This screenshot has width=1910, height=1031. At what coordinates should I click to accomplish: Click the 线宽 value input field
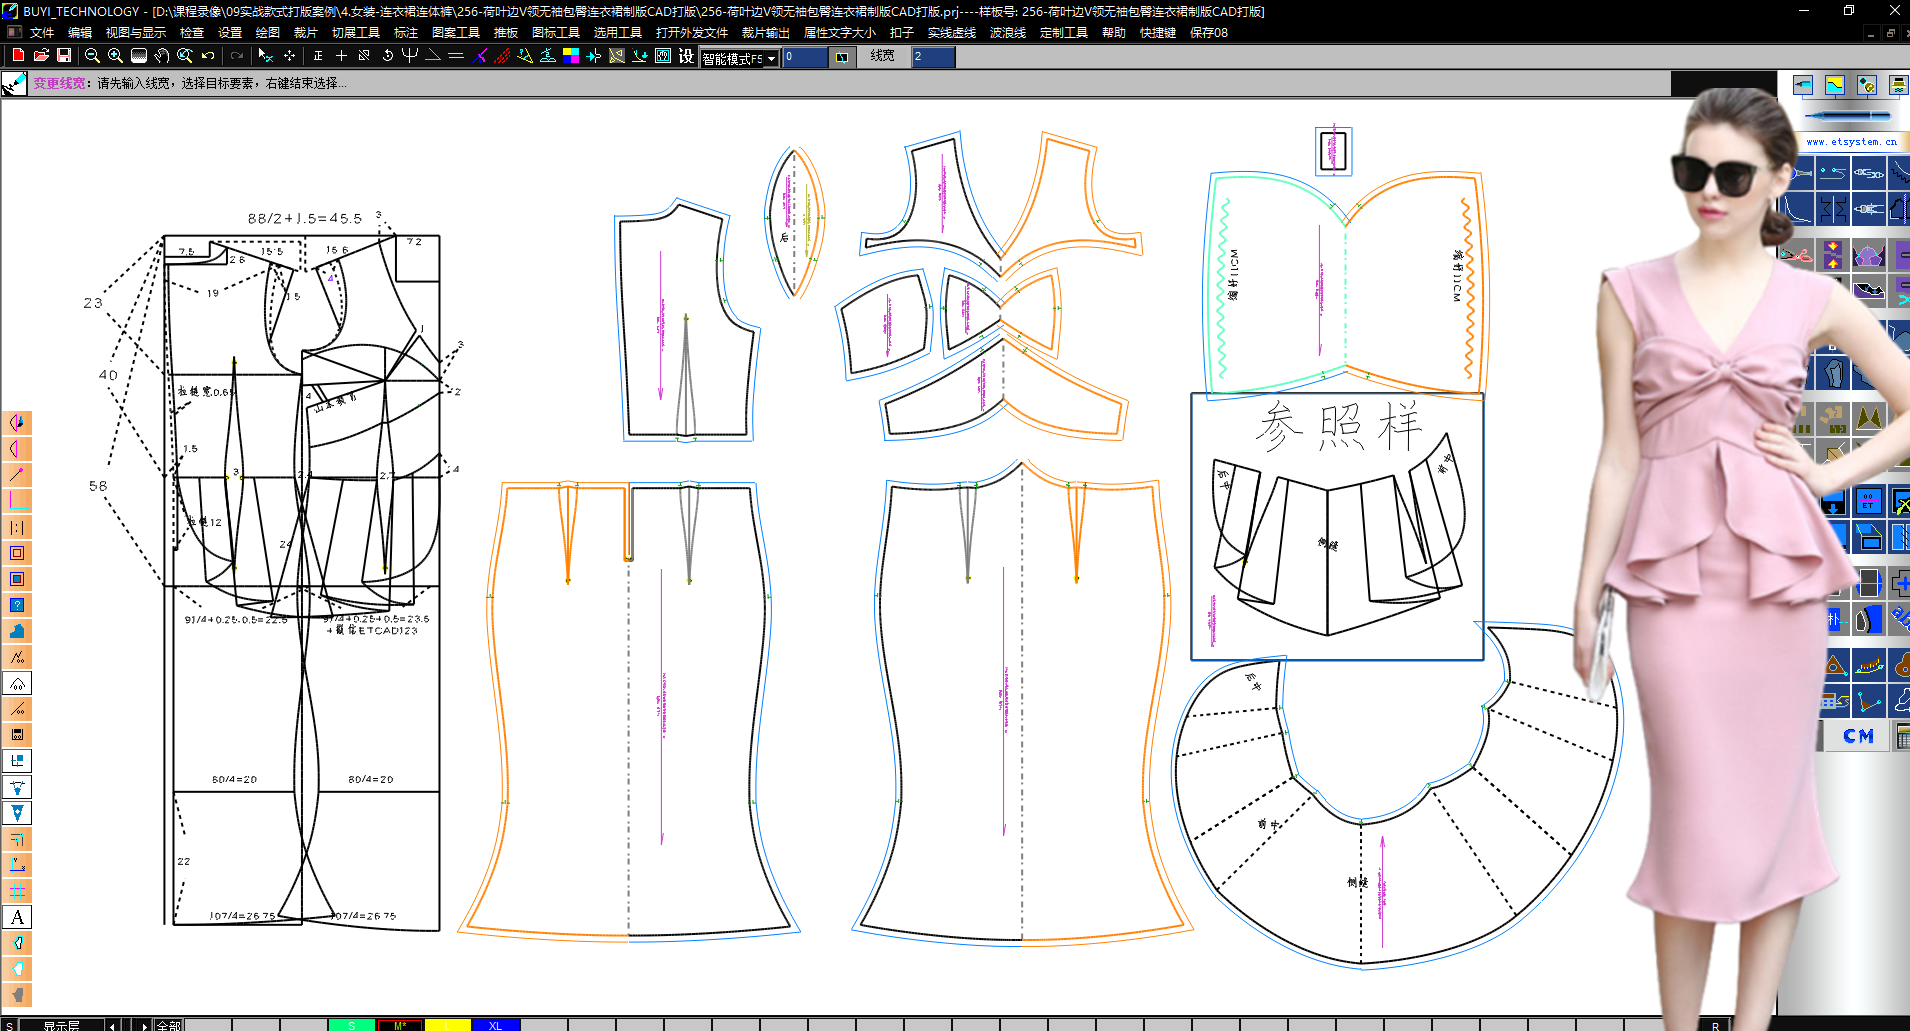932,57
